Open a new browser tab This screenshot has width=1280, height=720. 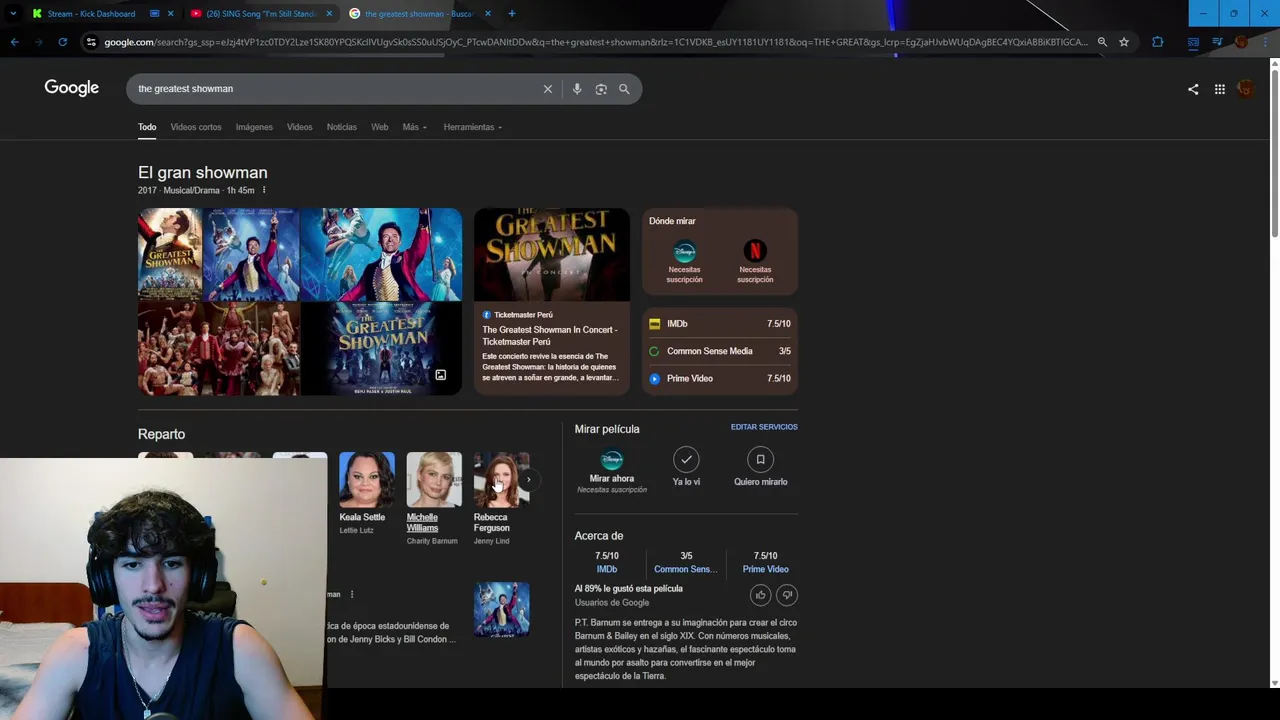(511, 14)
